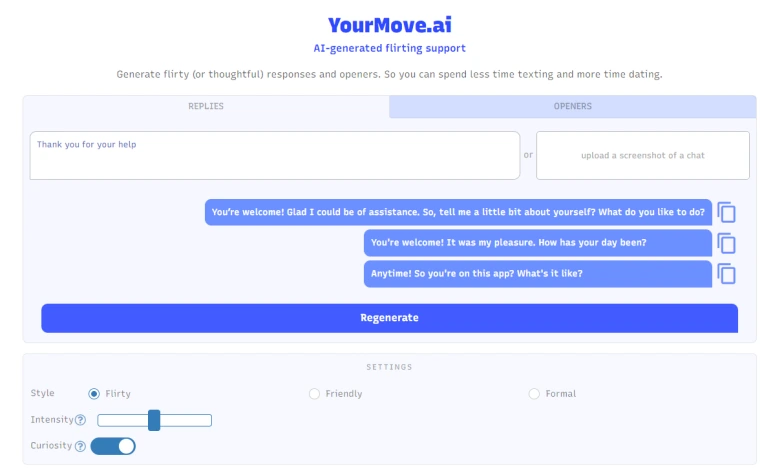Select the Friendly style radio button
This screenshot has width=773, height=473.
coord(314,394)
